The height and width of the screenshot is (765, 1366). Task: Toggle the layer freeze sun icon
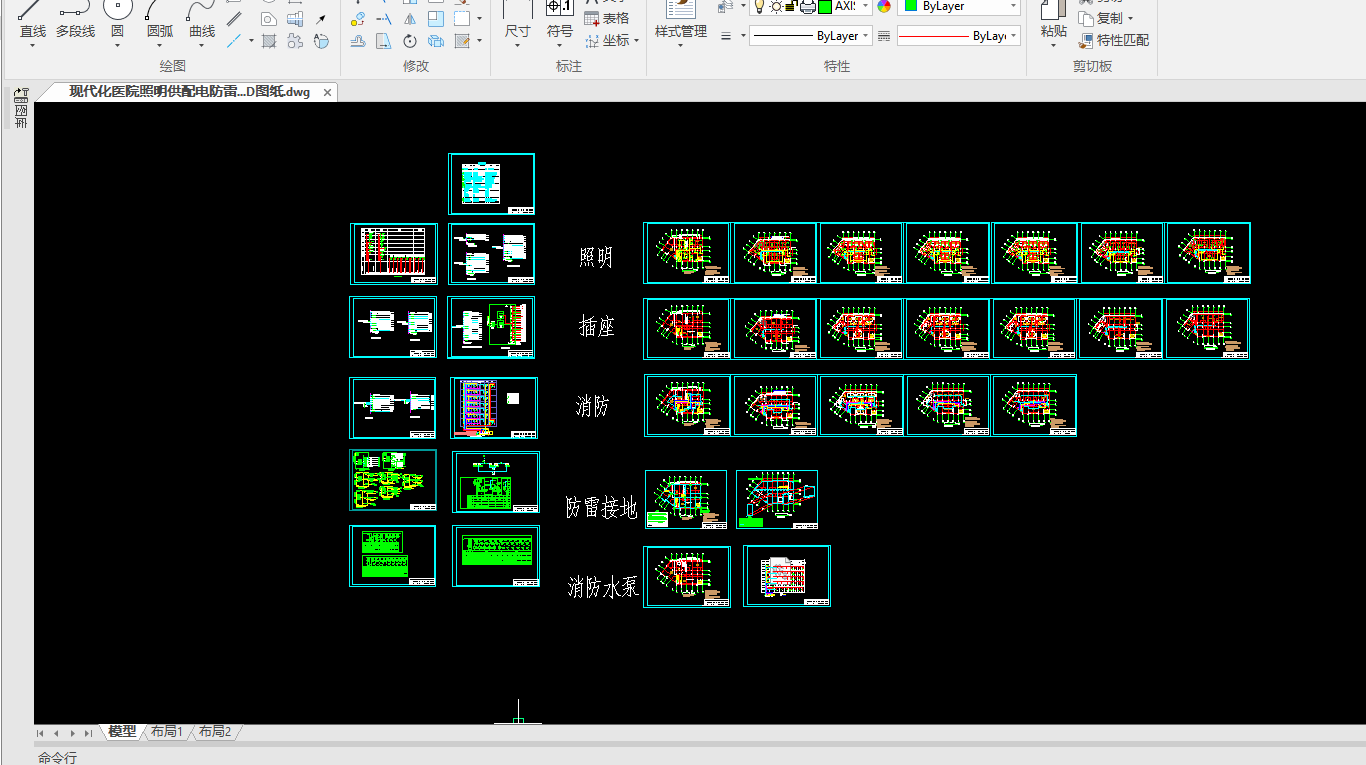click(775, 6)
